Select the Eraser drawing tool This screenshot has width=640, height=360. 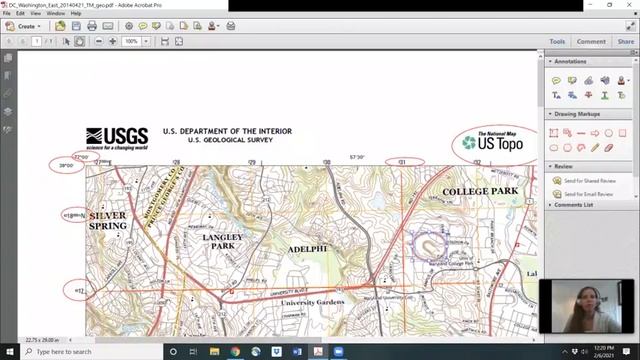(609, 148)
